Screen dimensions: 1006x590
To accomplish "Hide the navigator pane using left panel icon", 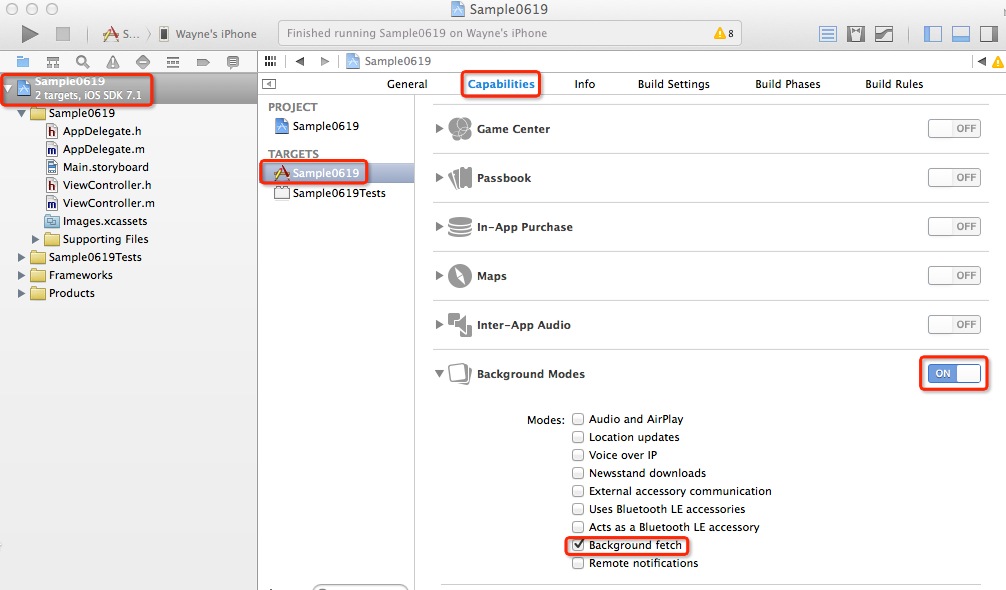I will coord(933,33).
